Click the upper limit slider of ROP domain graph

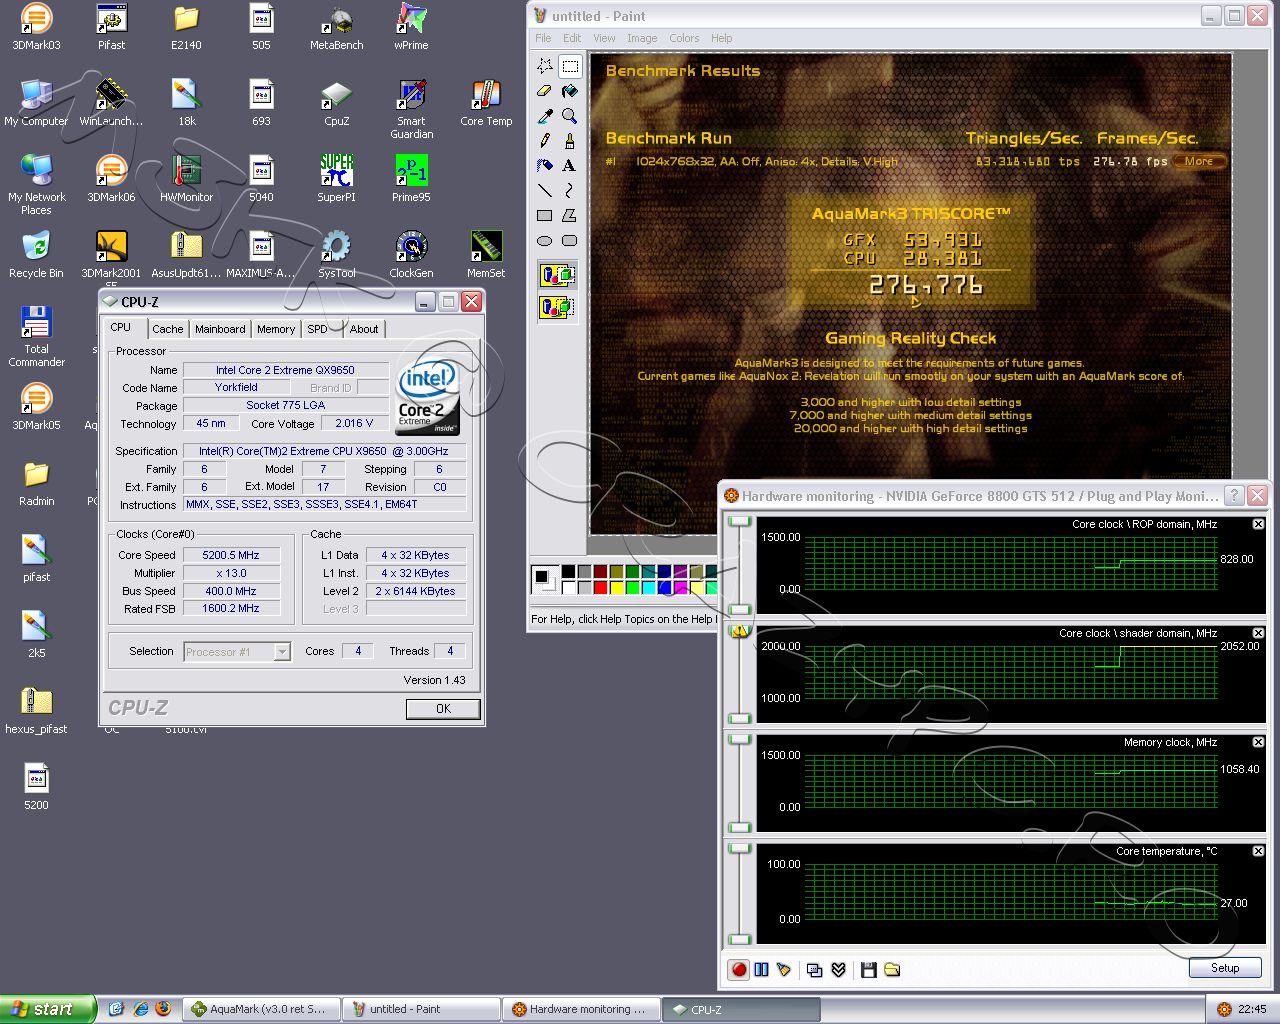[x=740, y=522]
